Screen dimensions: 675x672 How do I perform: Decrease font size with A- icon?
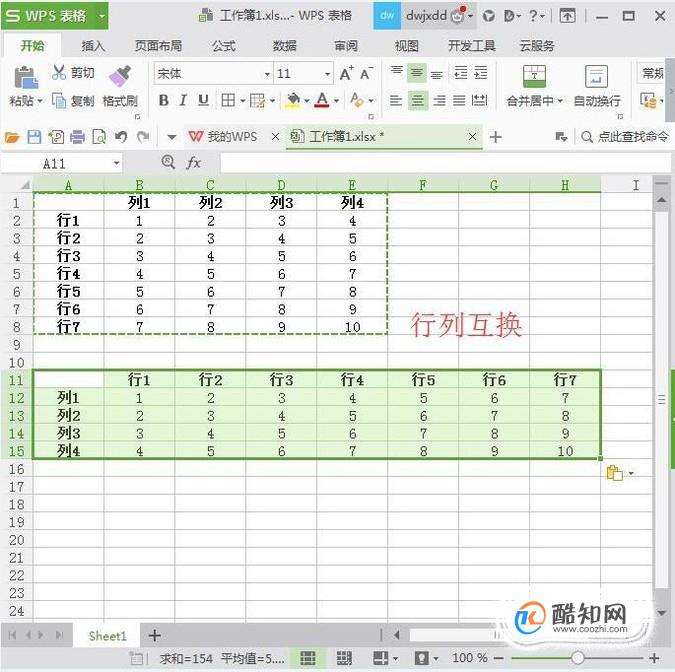pos(366,74)
